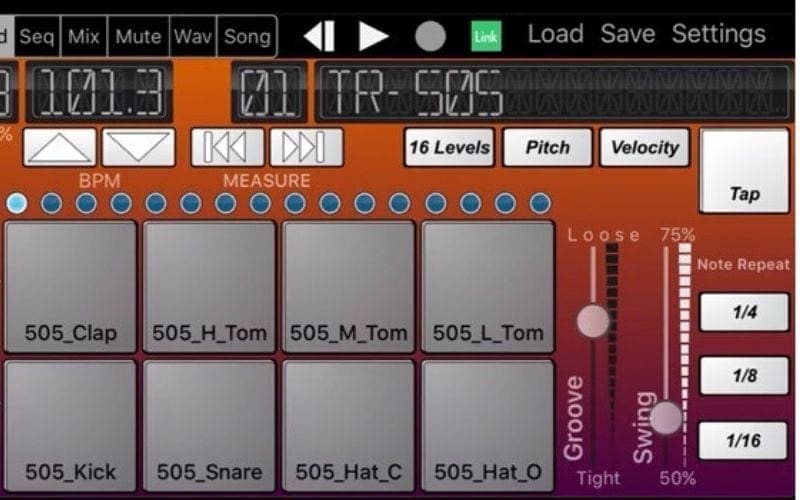
Task: Decrease BPM with the down arrow
Action: 138,147
